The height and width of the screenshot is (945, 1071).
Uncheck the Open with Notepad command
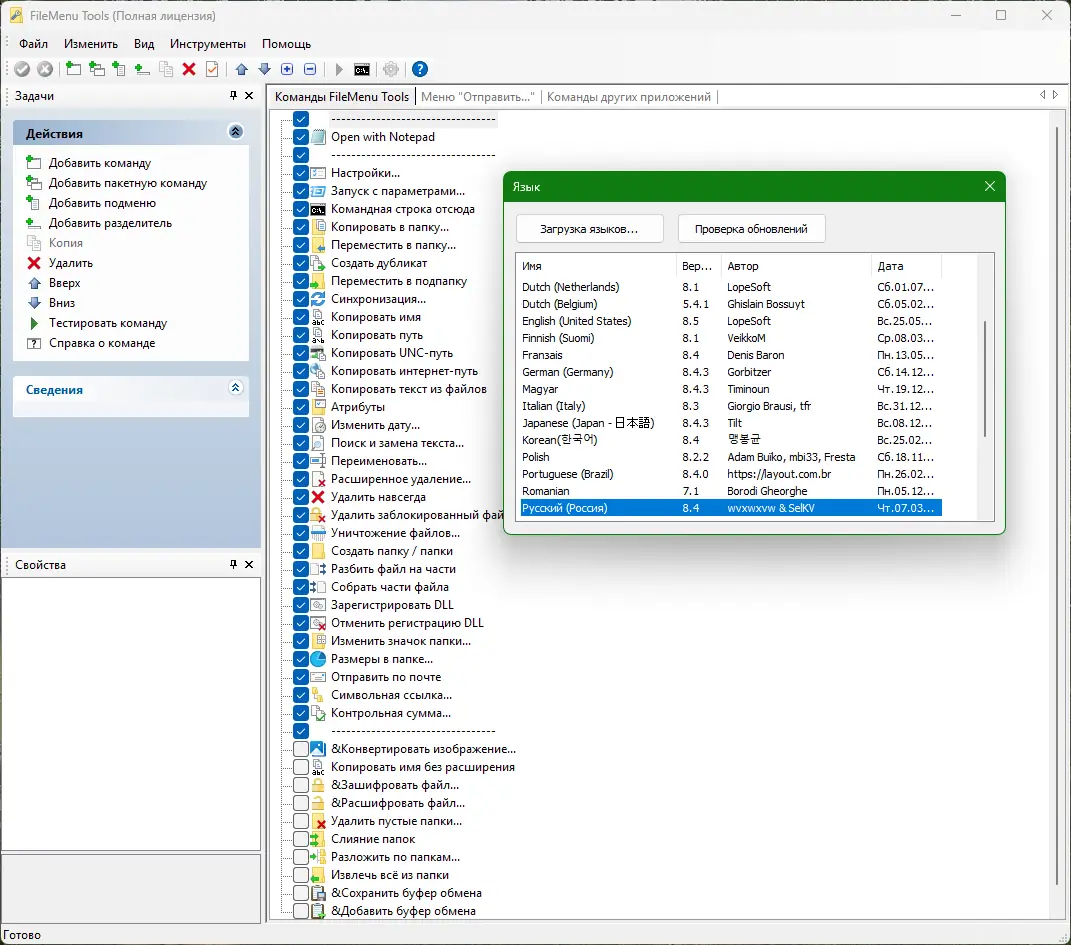tap(301, 137)
